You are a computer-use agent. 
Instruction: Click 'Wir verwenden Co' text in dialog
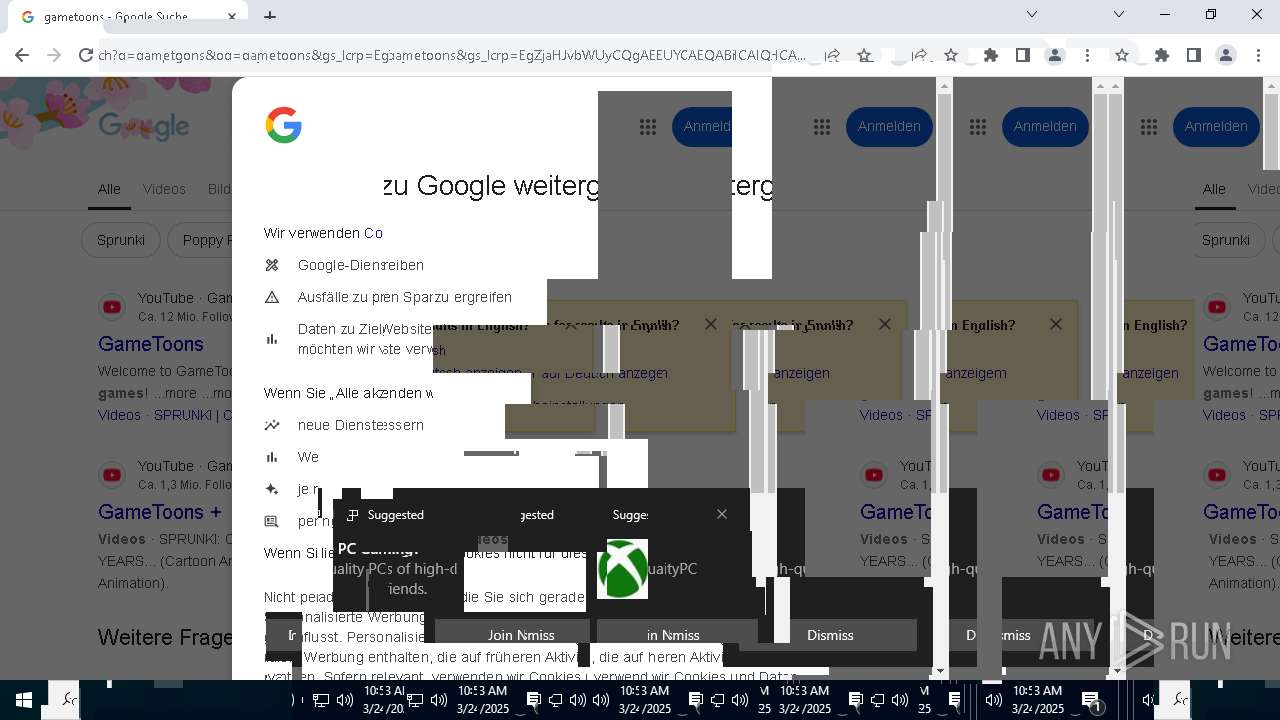tap(323, 233)
